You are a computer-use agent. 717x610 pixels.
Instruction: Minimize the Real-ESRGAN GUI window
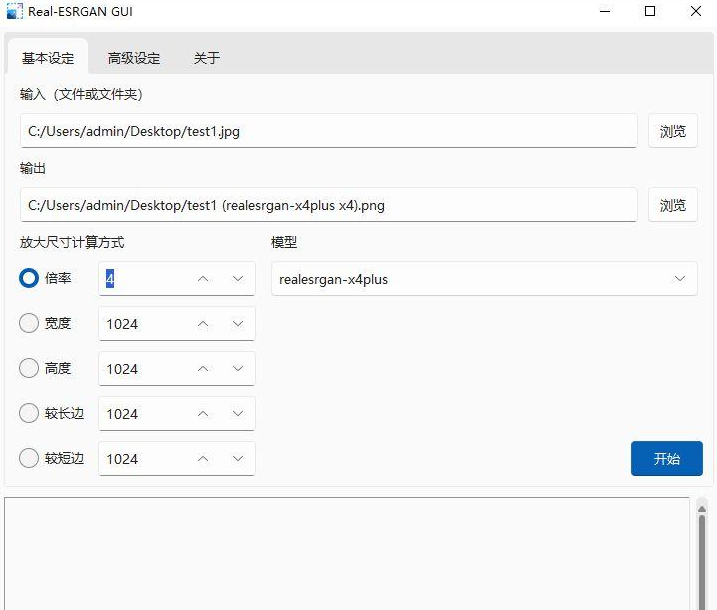click(x=605, y=11)
